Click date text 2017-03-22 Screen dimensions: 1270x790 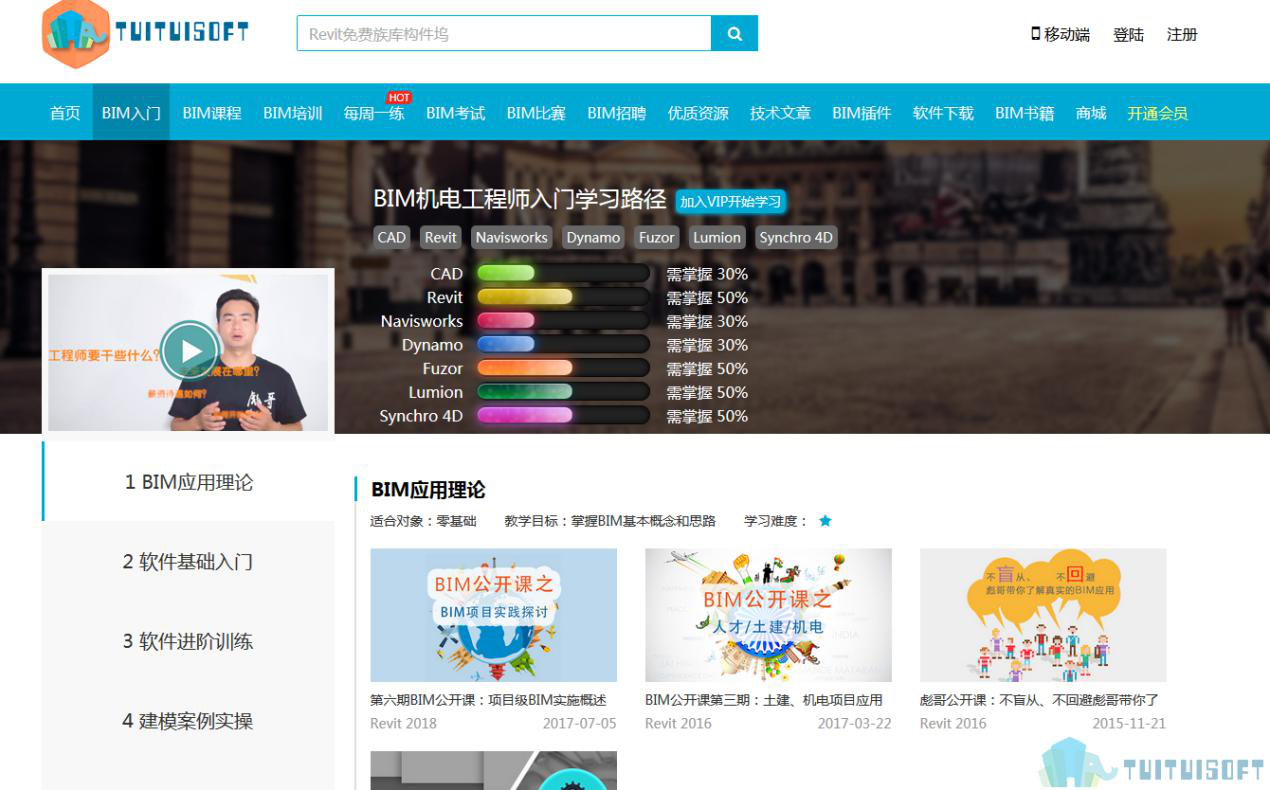(855, 723)
